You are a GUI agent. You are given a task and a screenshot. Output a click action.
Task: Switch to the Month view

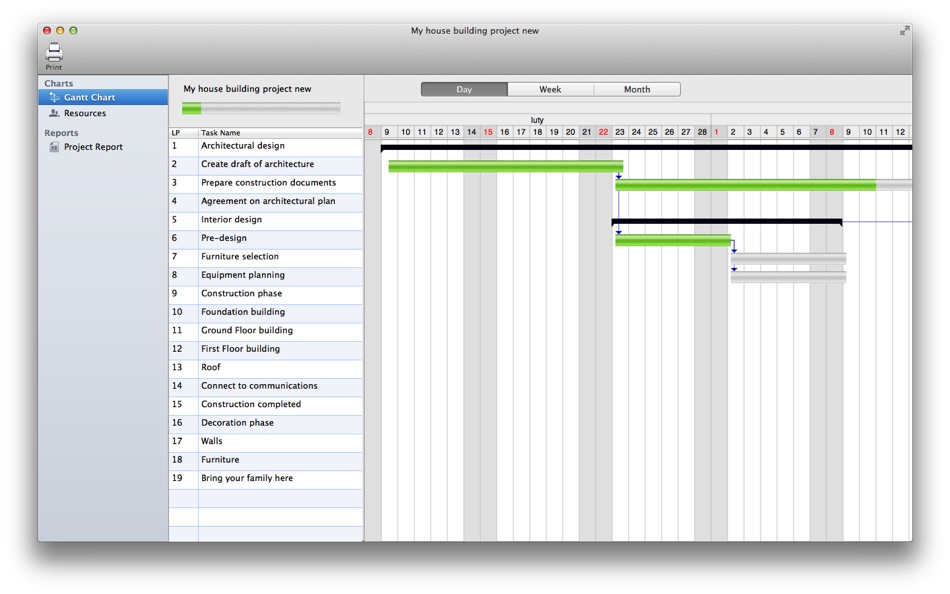637,89
